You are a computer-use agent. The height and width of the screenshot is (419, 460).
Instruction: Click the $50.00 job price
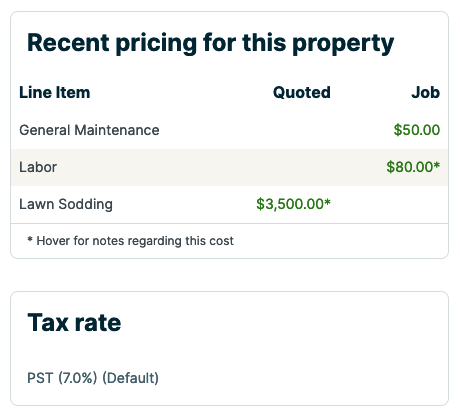coord(417,130)
